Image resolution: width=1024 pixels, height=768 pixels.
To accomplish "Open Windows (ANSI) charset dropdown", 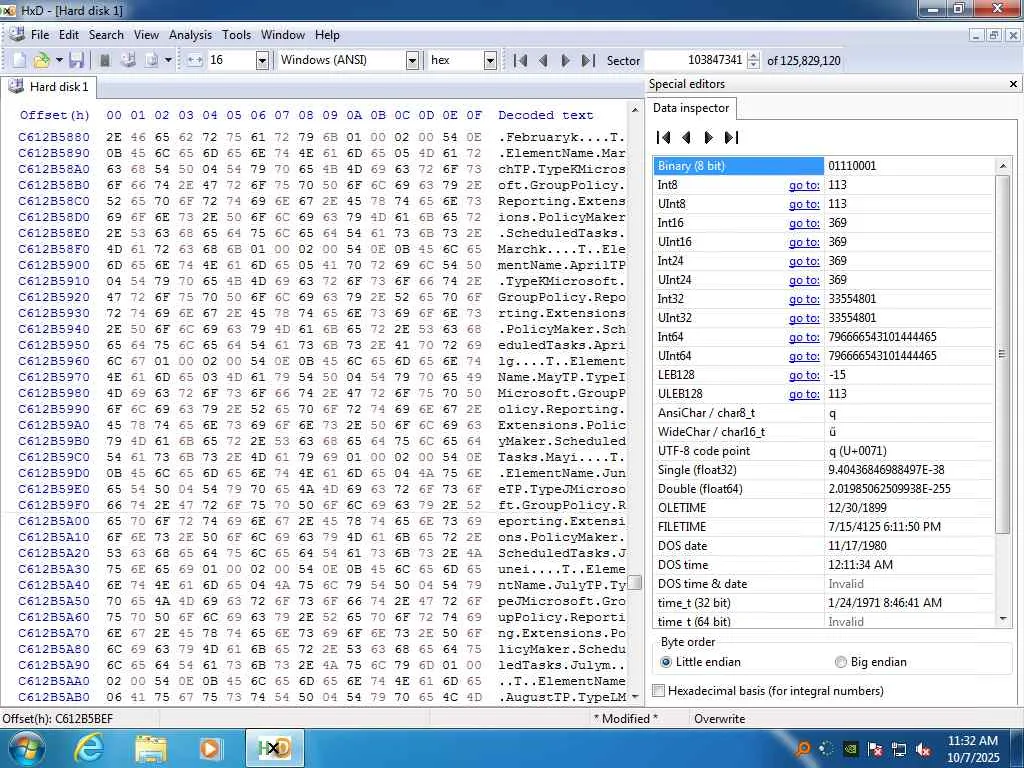I will tap(412, 60).
